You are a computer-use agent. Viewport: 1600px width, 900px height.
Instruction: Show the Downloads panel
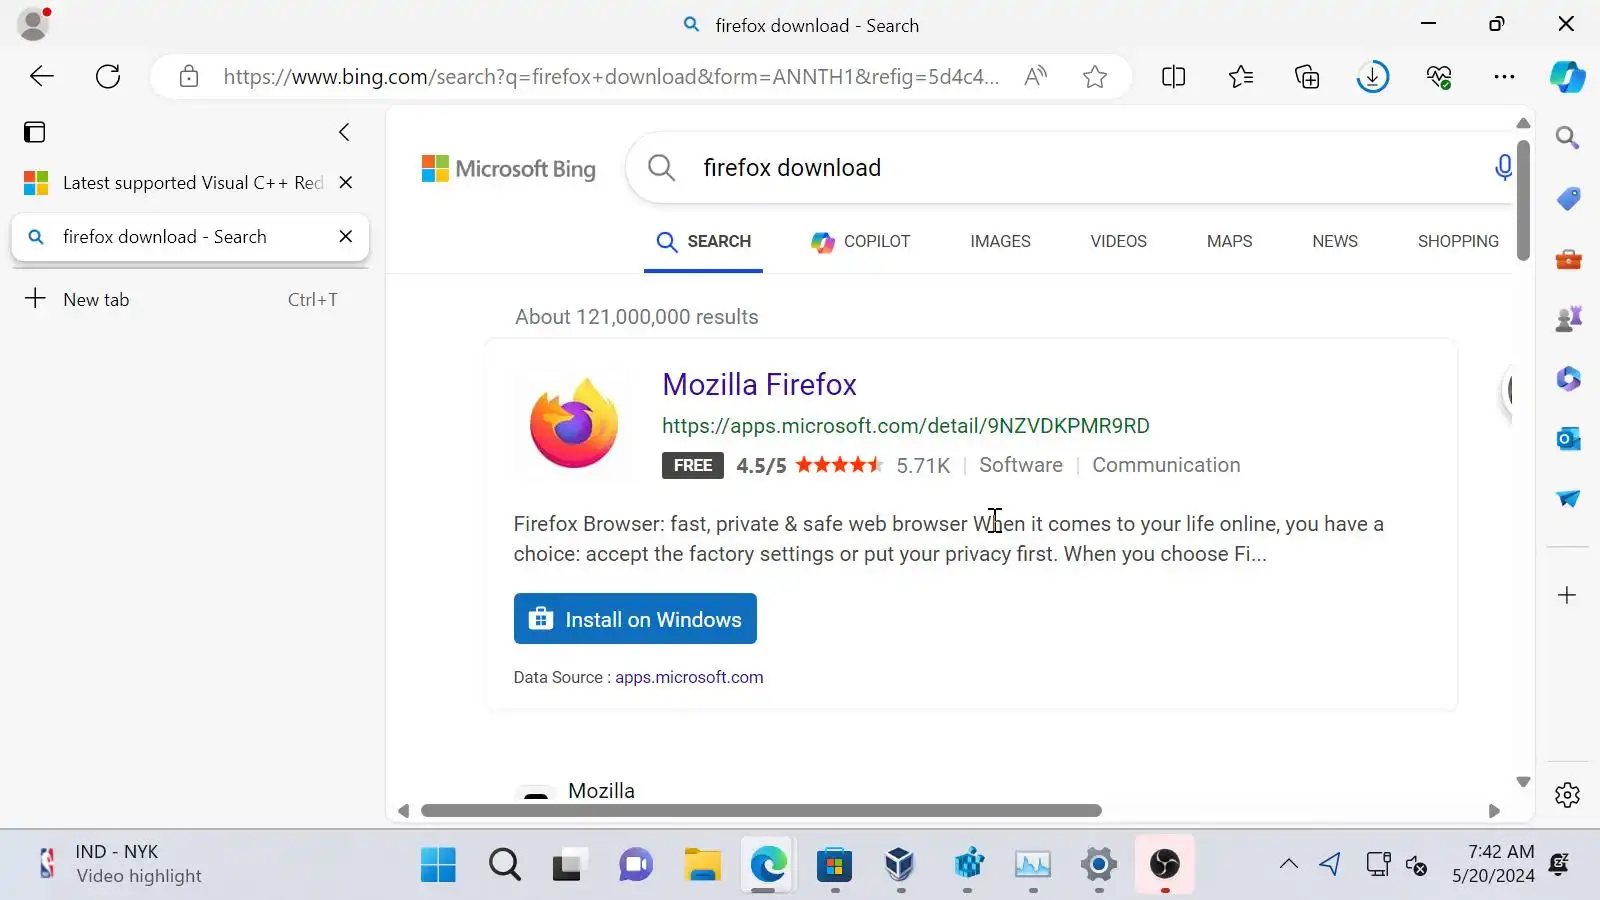click(x=1373, y=77)
